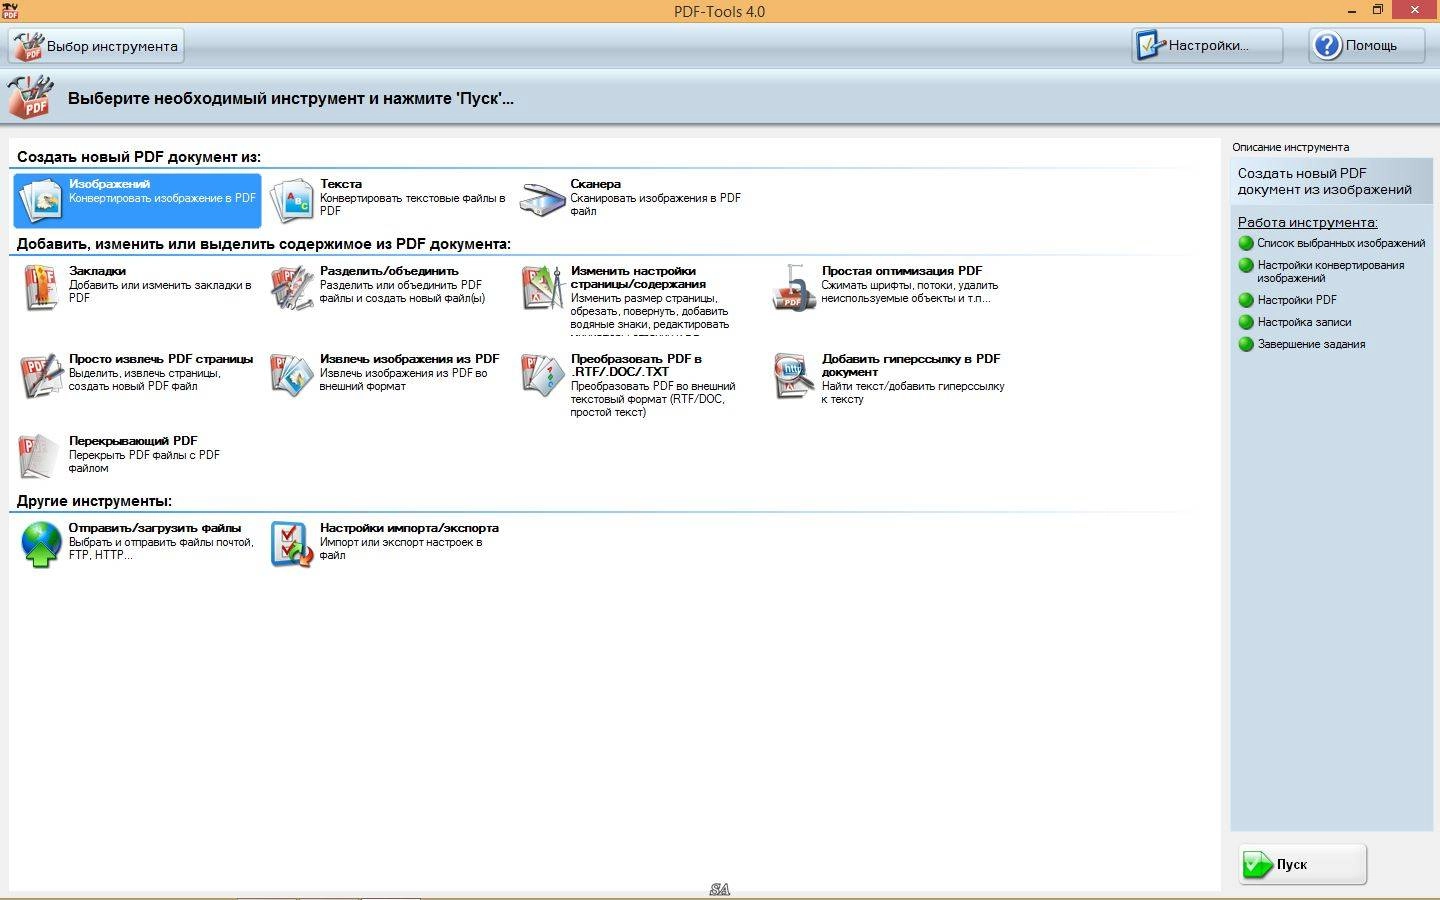The height and width of the screenshot is (900, 1440).
Task: Click the Настройка записи step text
Action: pos(1304,322)
